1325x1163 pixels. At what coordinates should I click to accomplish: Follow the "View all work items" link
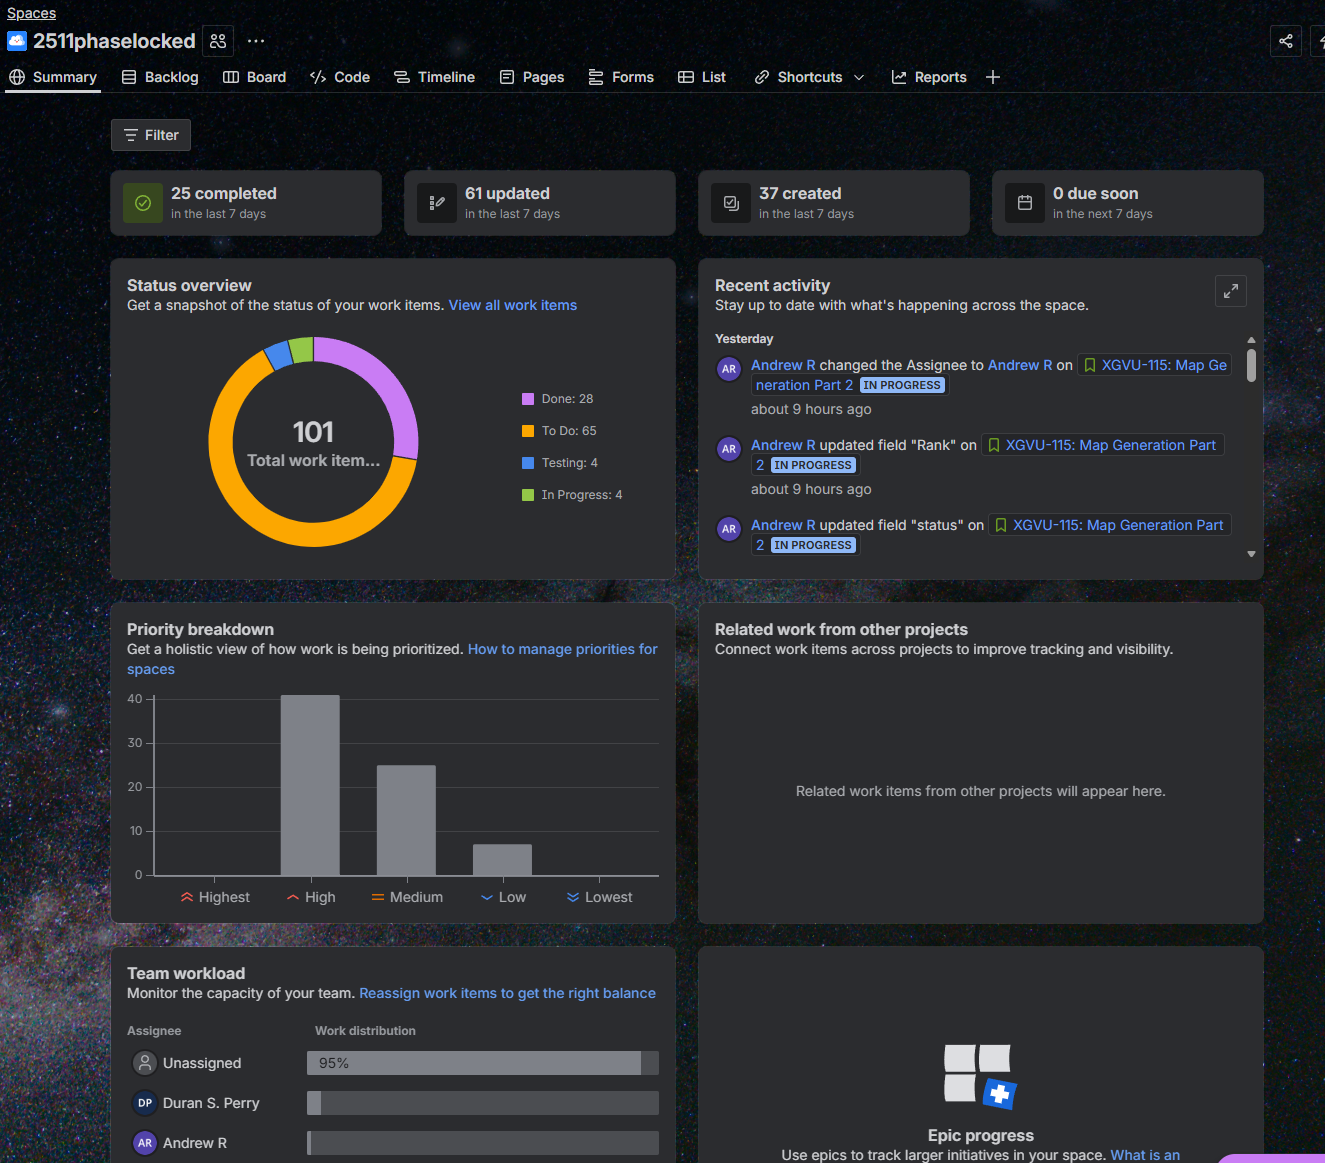[x=513, y=305]
